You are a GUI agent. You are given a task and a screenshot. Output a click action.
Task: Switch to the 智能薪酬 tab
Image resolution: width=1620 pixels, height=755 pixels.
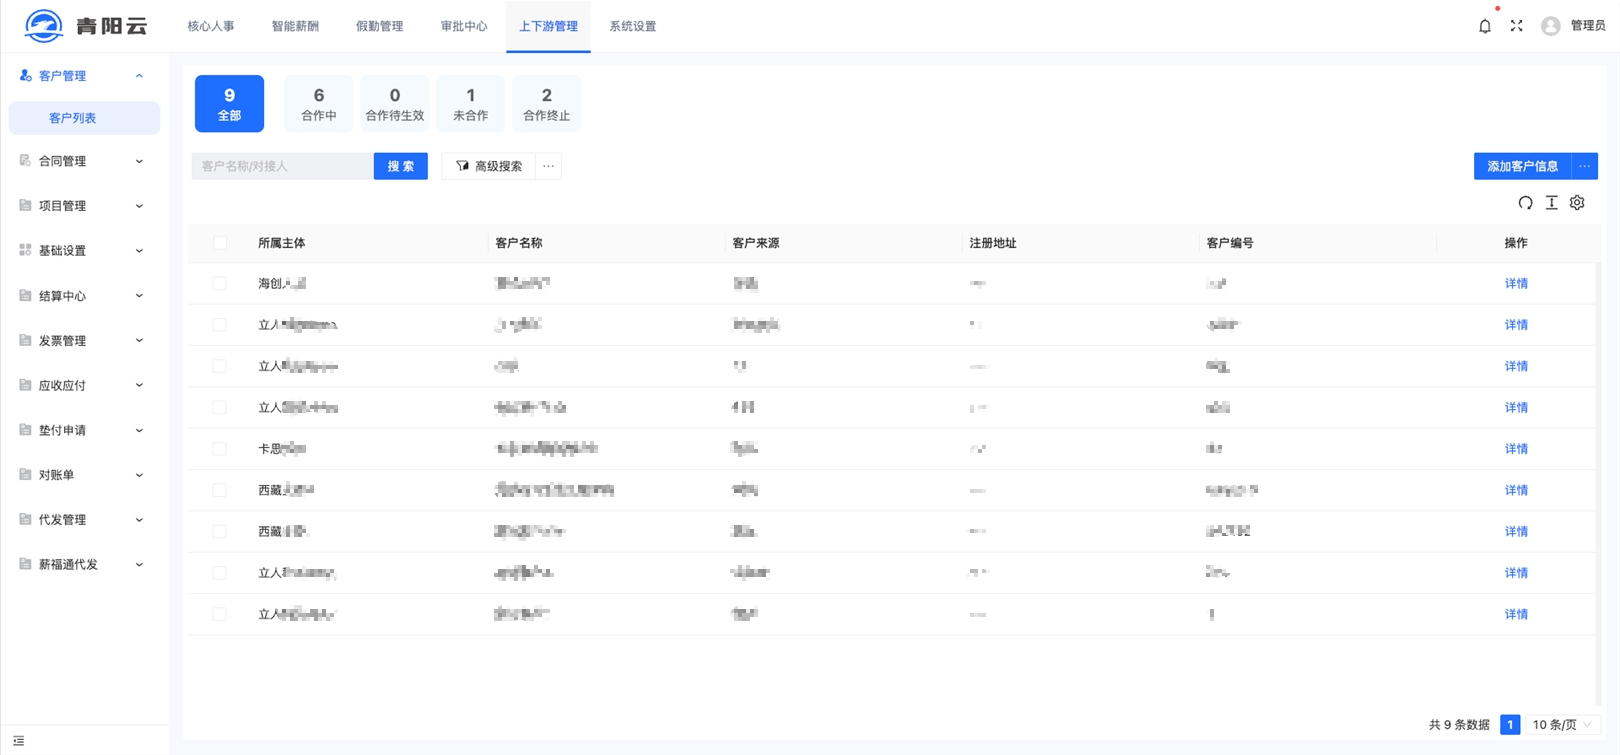(295, 26)
